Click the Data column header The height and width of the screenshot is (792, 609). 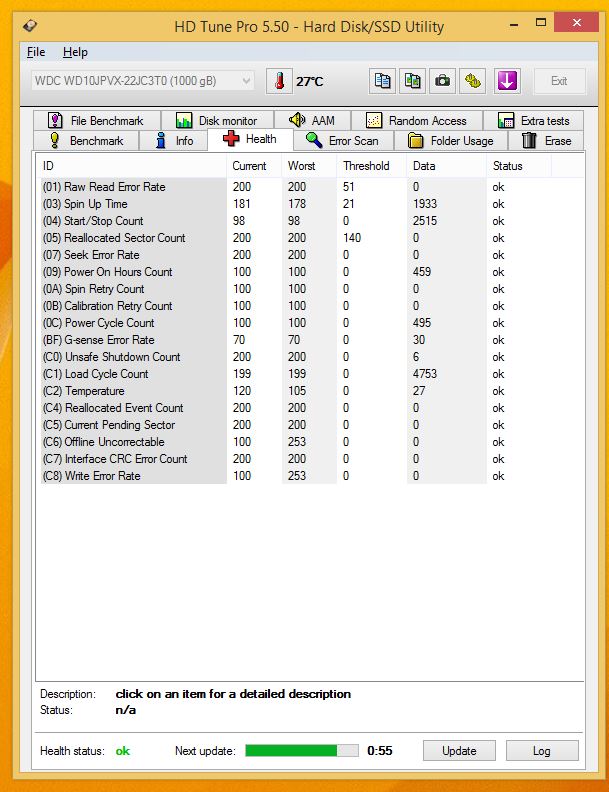446,166
